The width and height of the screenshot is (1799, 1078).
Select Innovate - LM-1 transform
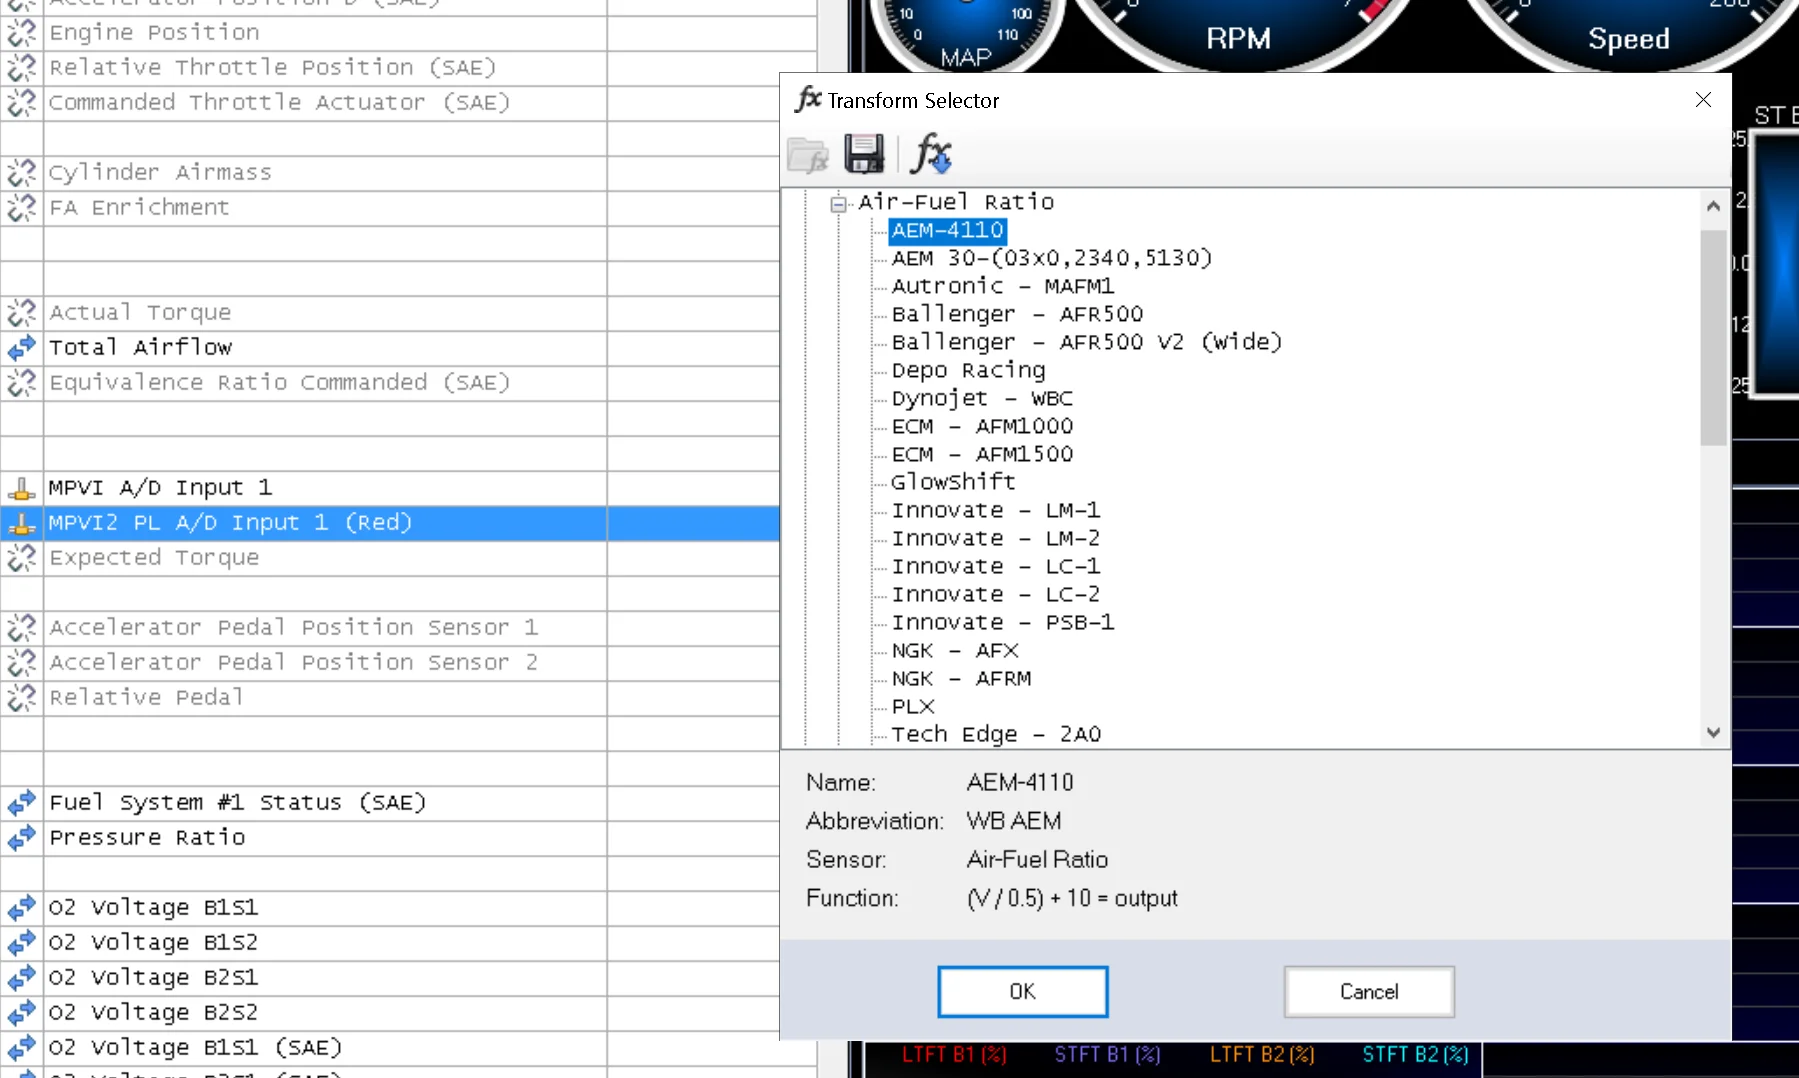[x=996, y=510]
